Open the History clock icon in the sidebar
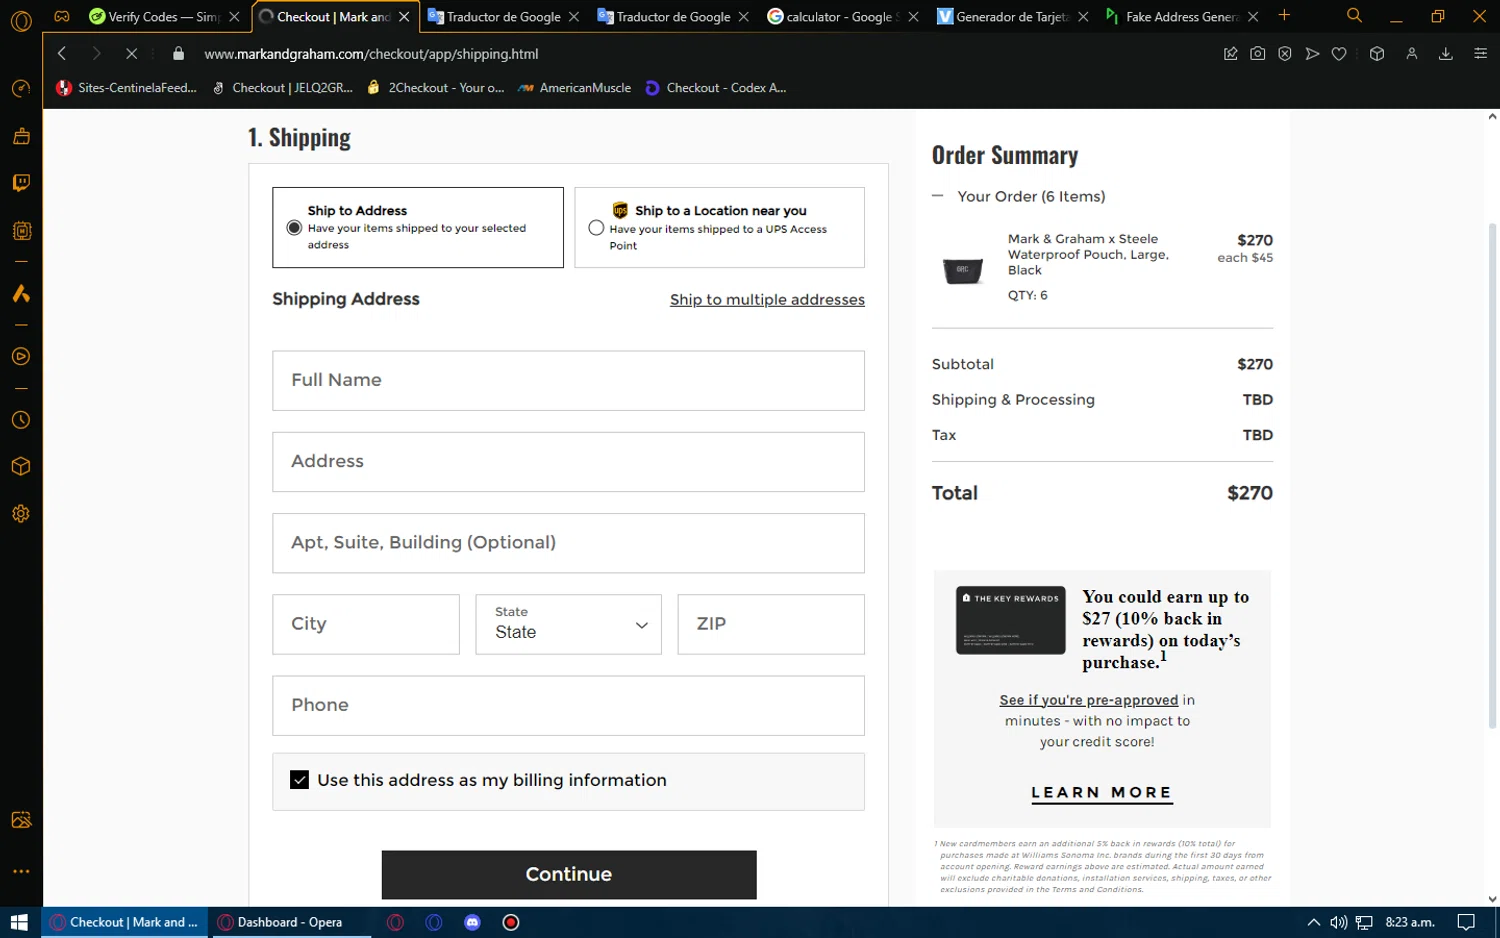Viewport: 1500px width, 938px height. point(21,421)
